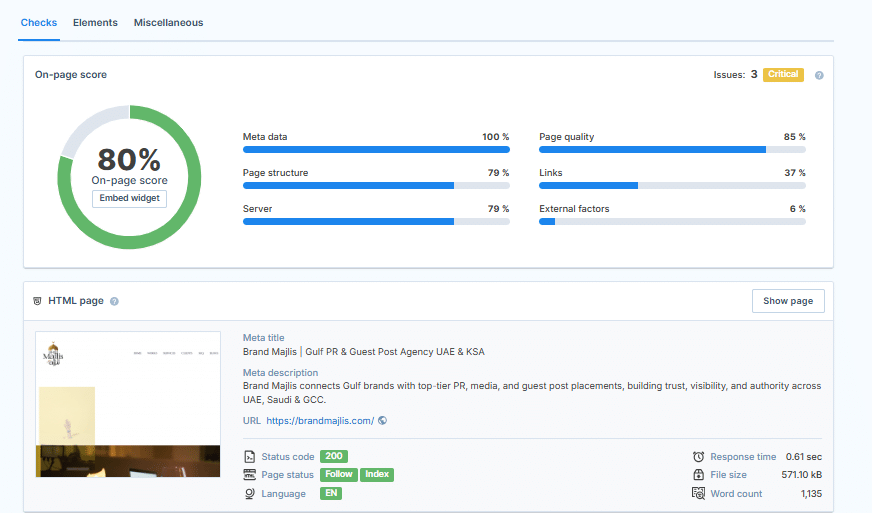This screenshot has height=513, width=872.
Task: Click the 200 status code badge
Action: [x=334, y=456]
